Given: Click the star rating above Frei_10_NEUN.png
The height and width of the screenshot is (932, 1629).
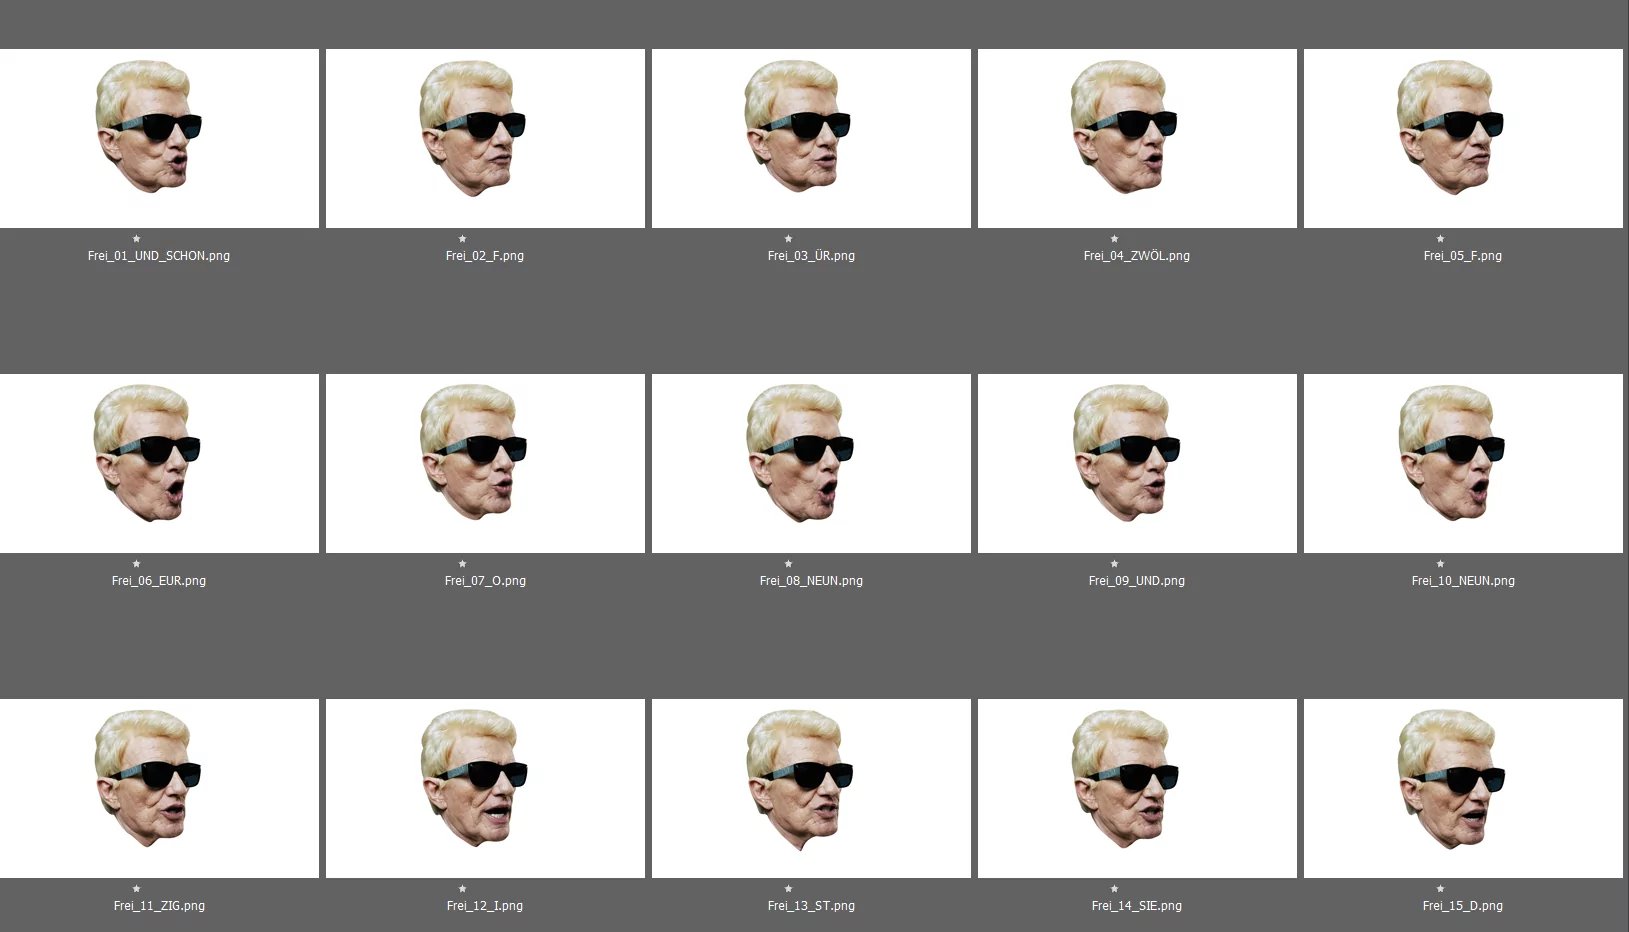Looking at the screenshot, I should click(x=1441, y=564).
